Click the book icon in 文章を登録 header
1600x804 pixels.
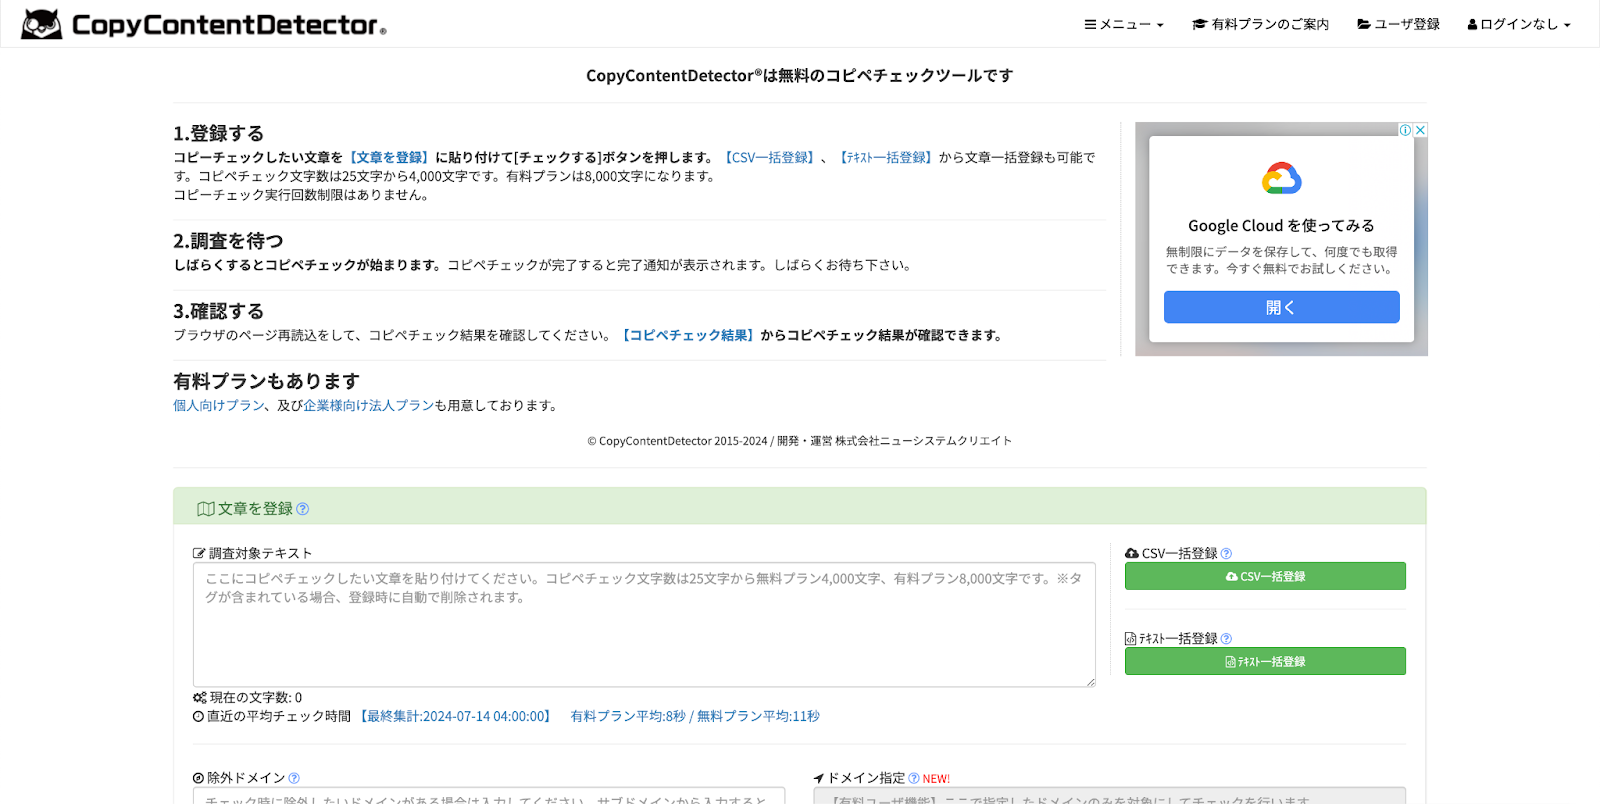pos(206,509)
